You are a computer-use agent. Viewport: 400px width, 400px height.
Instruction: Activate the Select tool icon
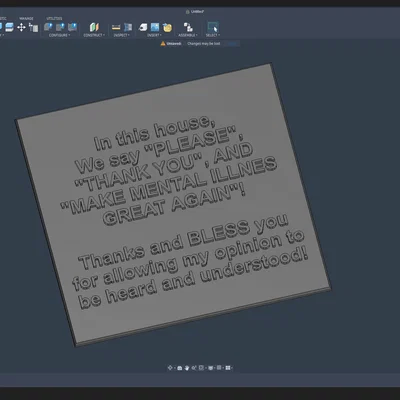point(213,27)
